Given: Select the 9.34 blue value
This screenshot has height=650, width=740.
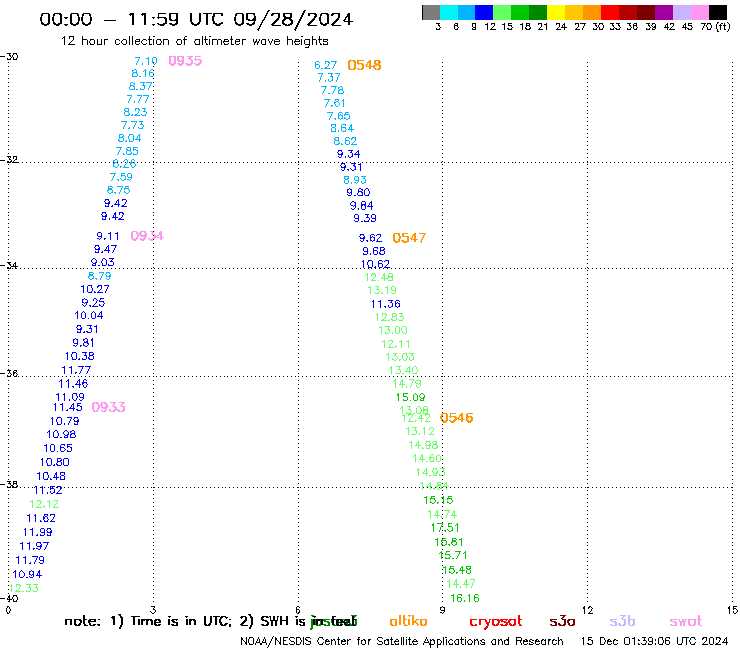Looking at the screenshot, I should click(348, 154).
